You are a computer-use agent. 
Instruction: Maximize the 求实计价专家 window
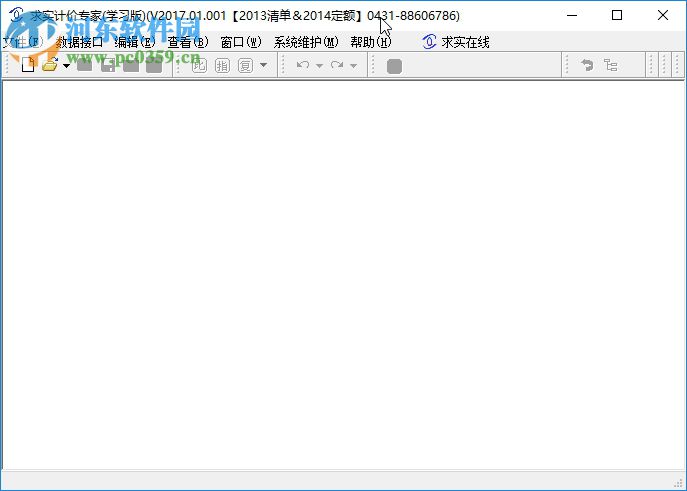[617, 15]
